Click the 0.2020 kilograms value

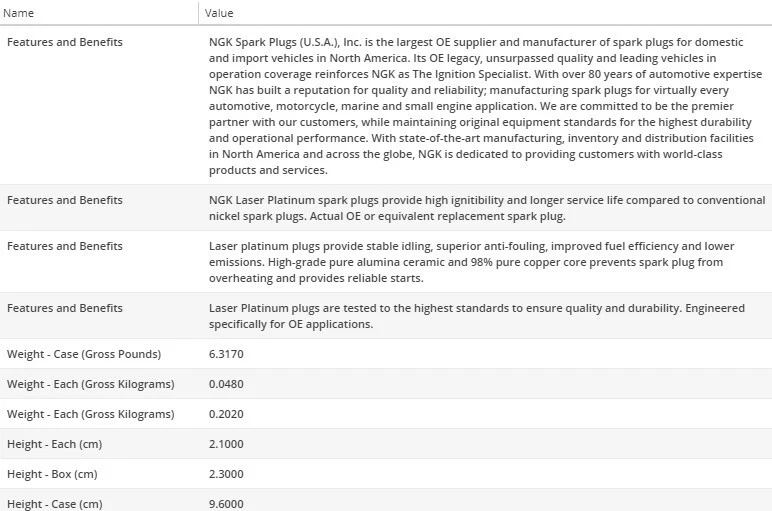(226, 414)
